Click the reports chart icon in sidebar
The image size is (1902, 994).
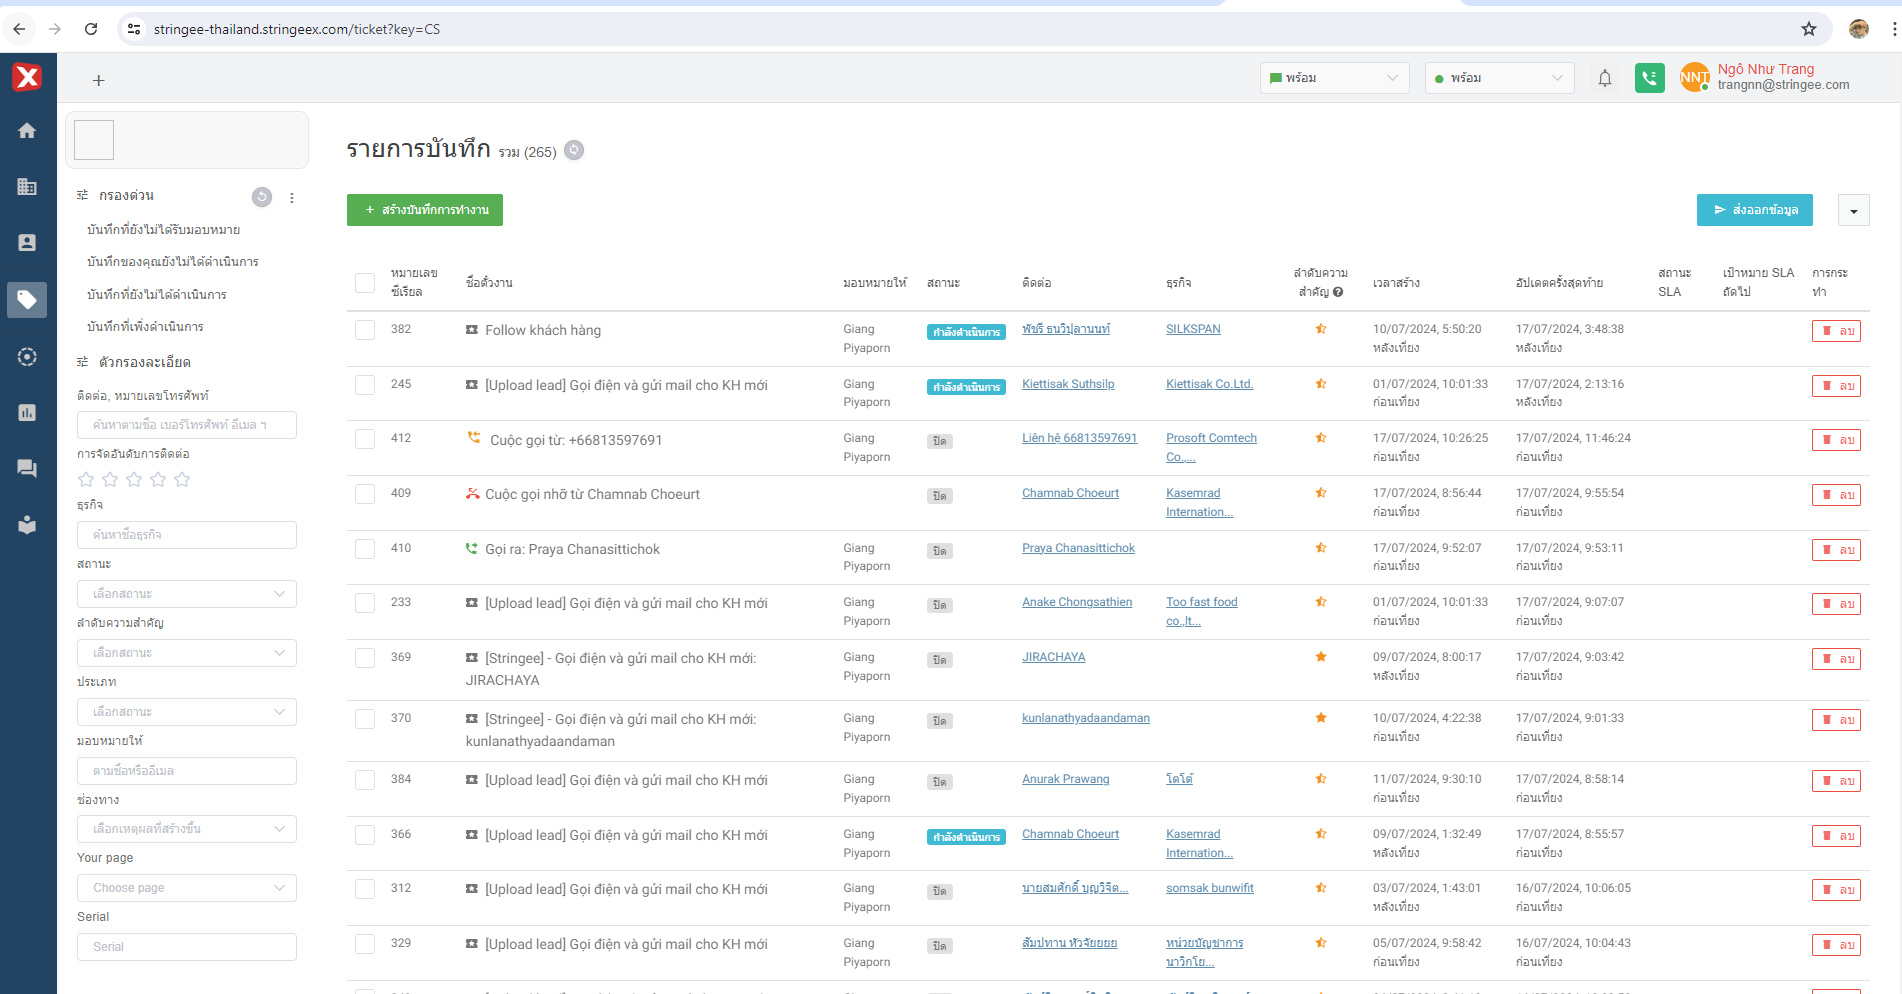pyautogui.click(x=27, y=412)
